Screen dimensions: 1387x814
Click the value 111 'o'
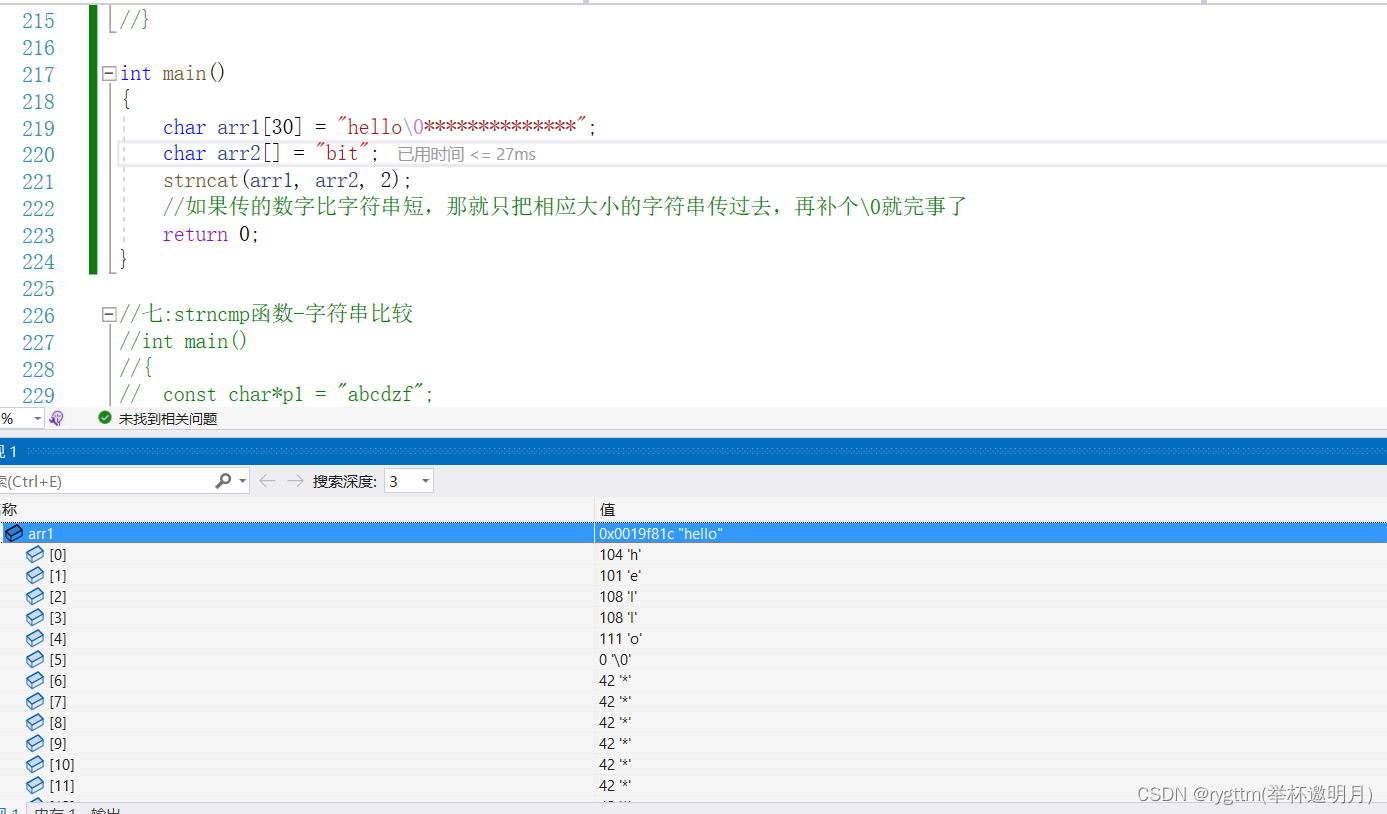tap(620, 639)
